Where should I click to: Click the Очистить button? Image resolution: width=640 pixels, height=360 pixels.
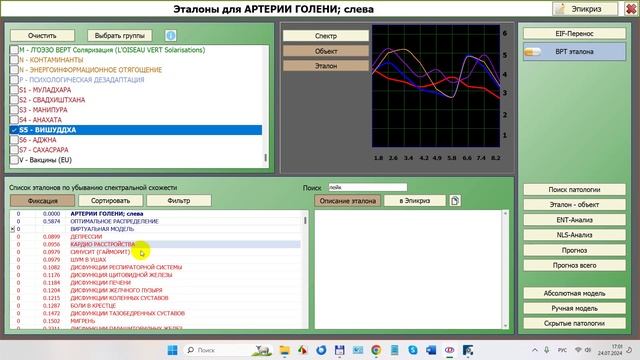(x=42, y=36)
